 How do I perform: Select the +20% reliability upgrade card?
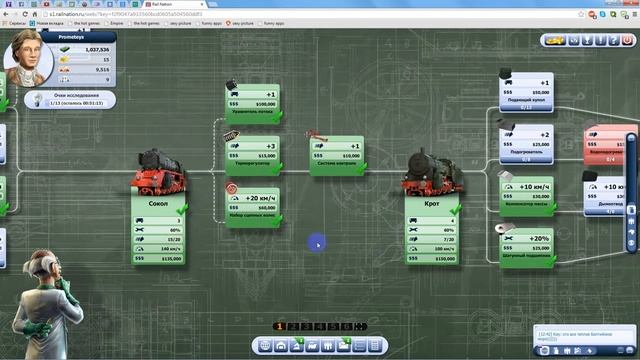(527, 248)
